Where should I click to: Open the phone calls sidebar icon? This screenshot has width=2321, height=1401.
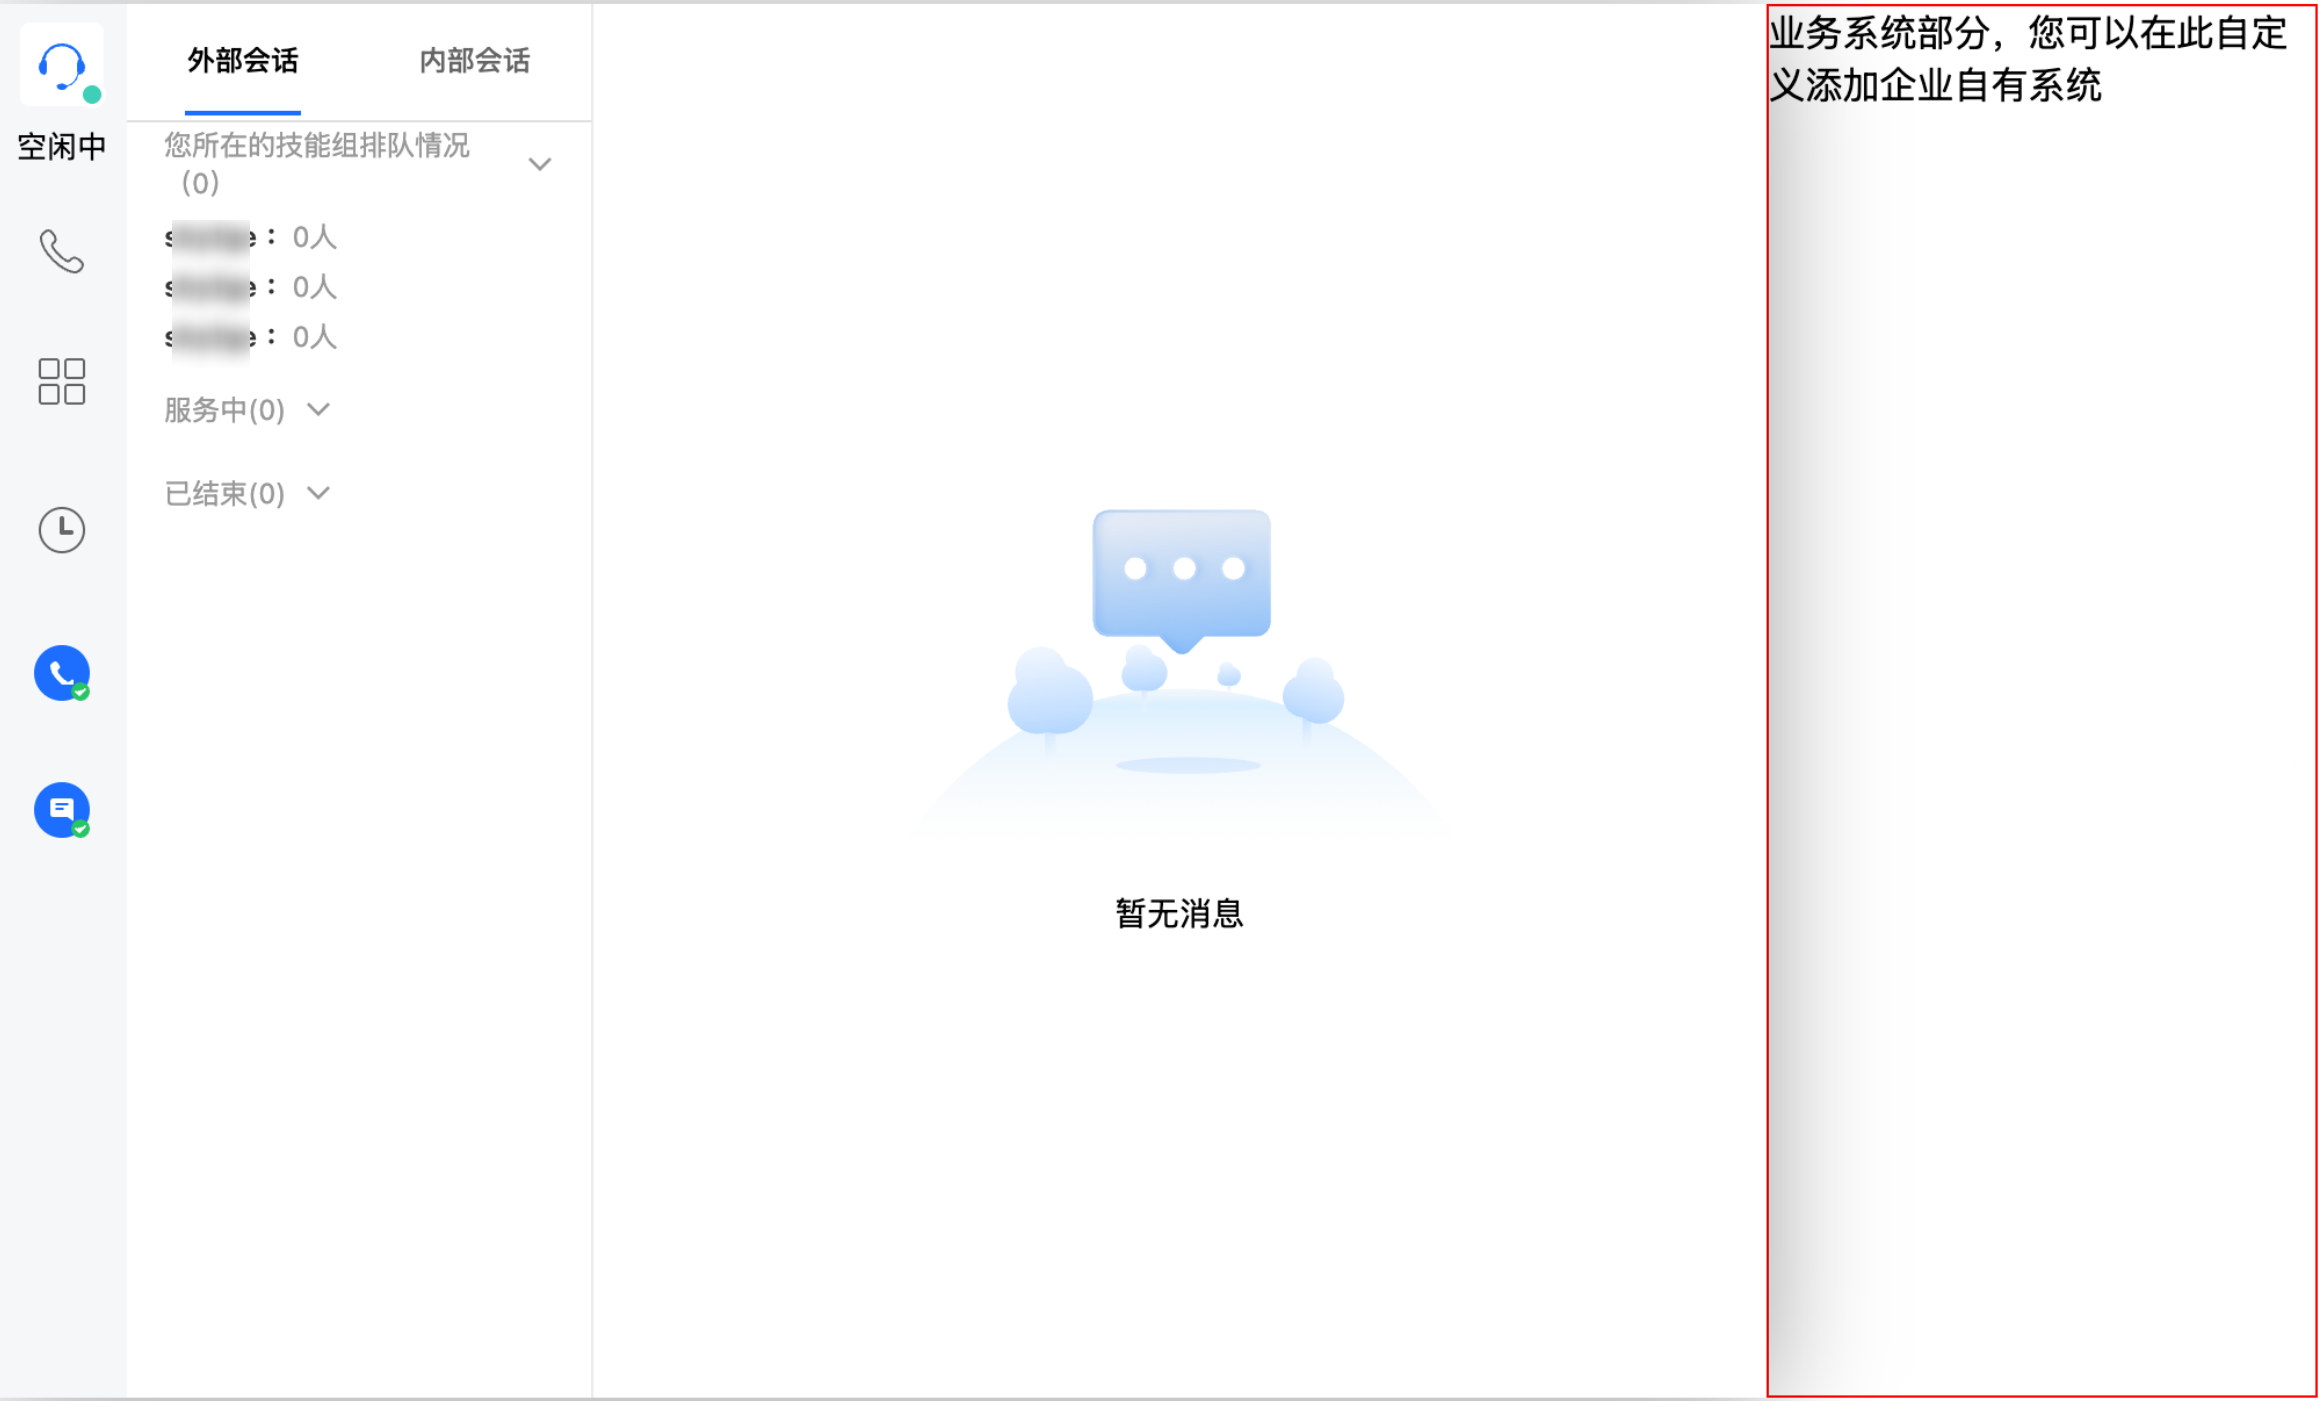tap(61, 251)
